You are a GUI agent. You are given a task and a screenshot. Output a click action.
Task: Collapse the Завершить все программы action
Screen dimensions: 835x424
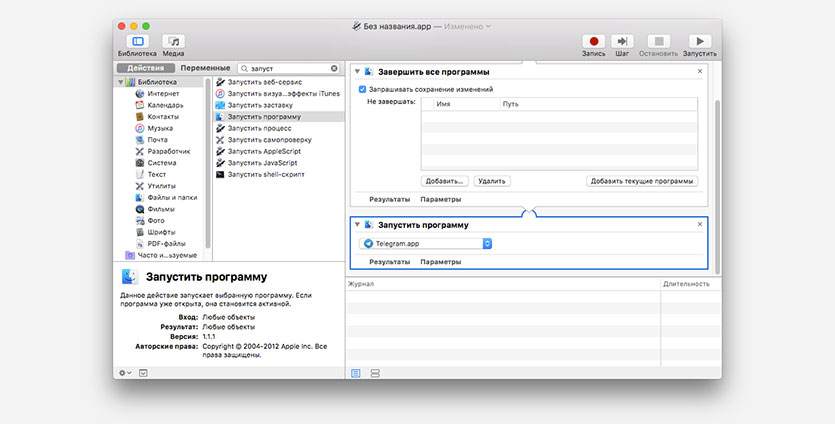click(356, 72)
